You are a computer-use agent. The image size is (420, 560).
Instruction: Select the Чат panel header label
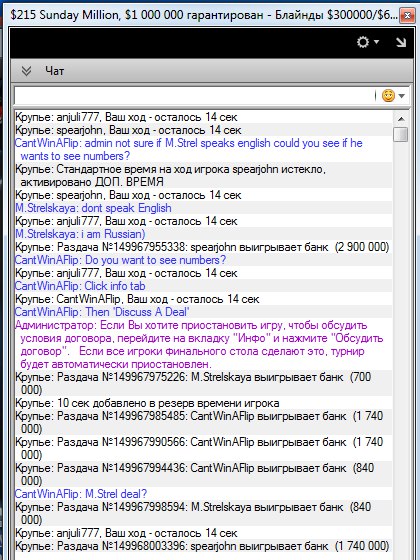coord(55,71)
